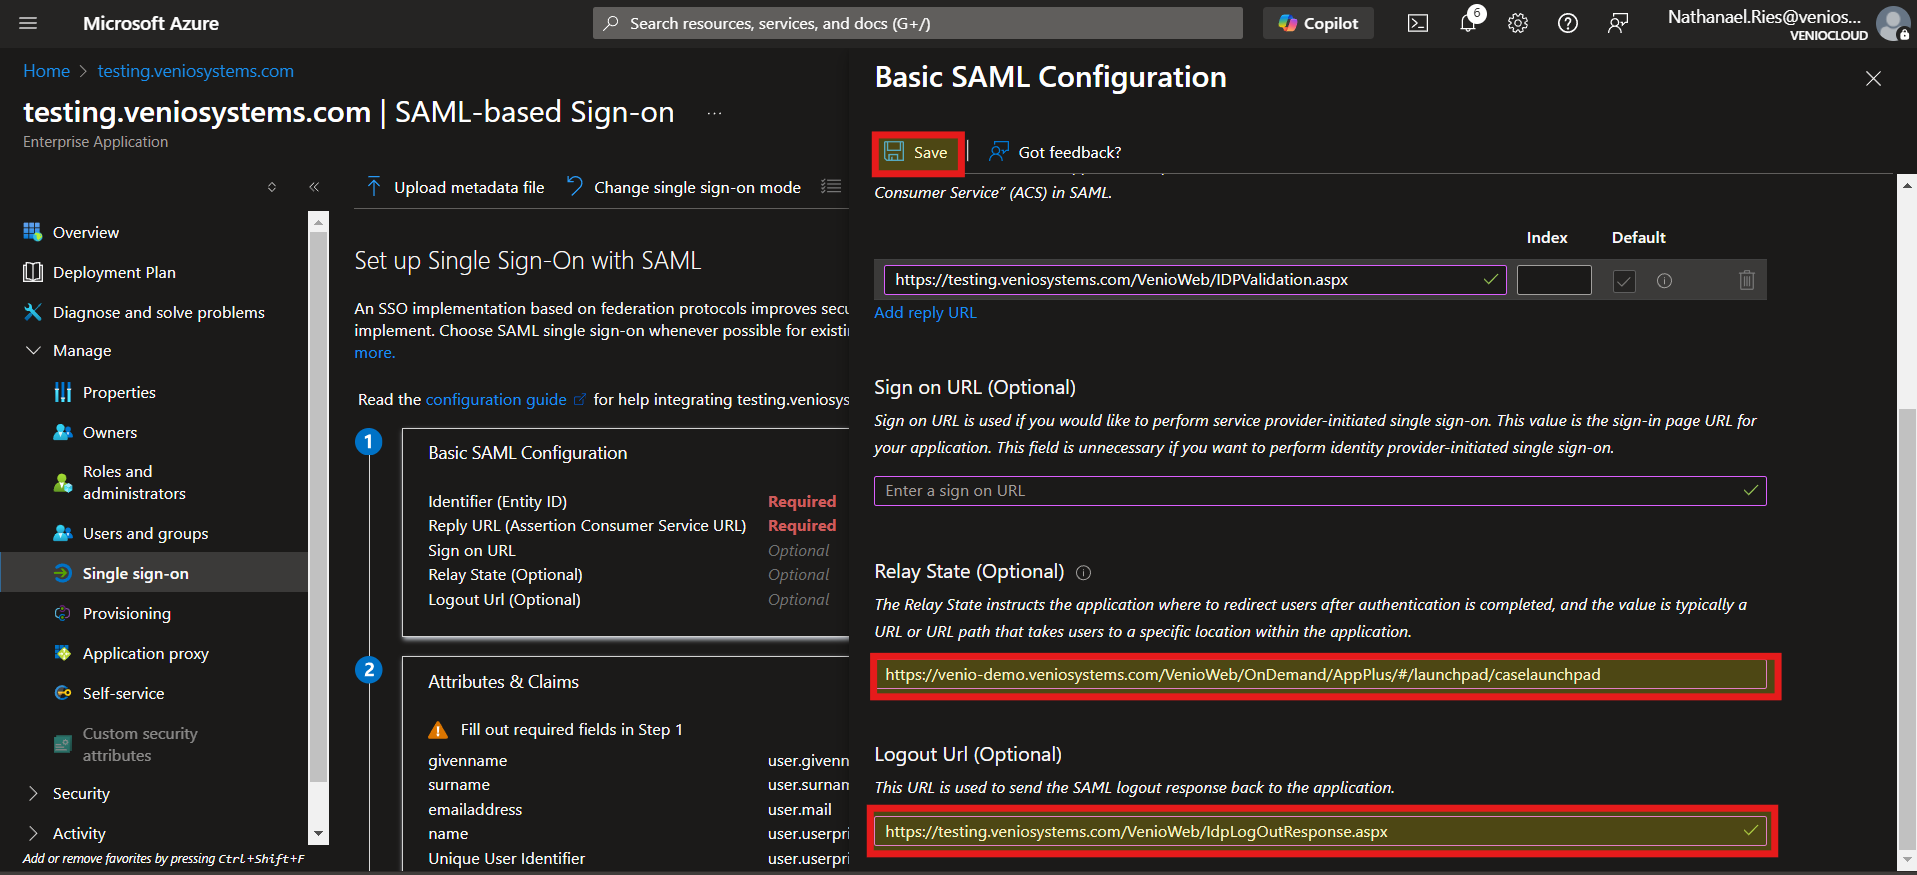The image size is (1917, 875).
Task: Click the Attributes & Claims card heading
Action: (x=503, y=682)
